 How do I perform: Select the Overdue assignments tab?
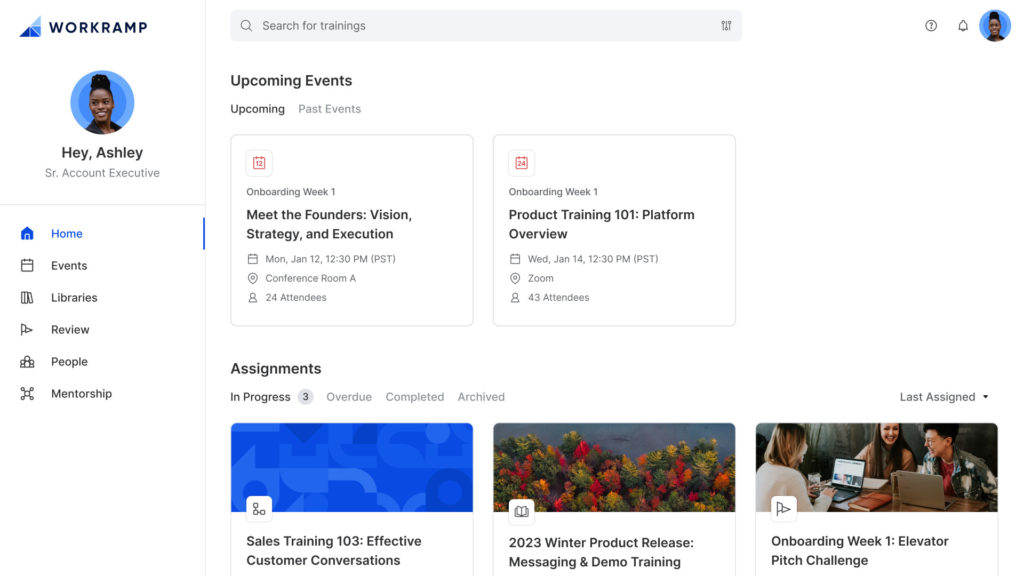(x=349, y=396)
